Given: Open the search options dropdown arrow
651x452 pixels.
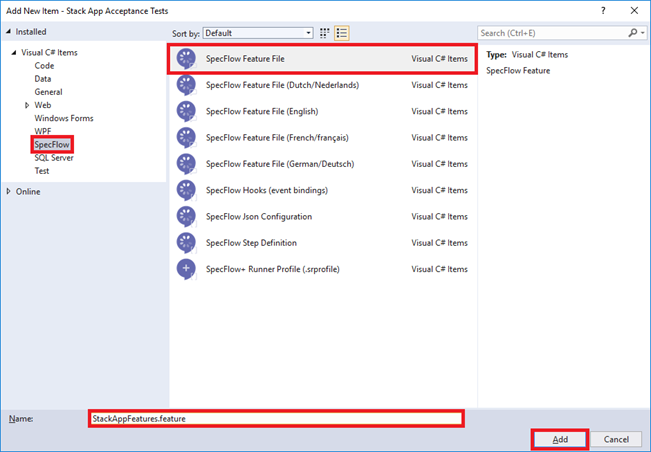Looking at the screenshot, I should tap(643, 33).
